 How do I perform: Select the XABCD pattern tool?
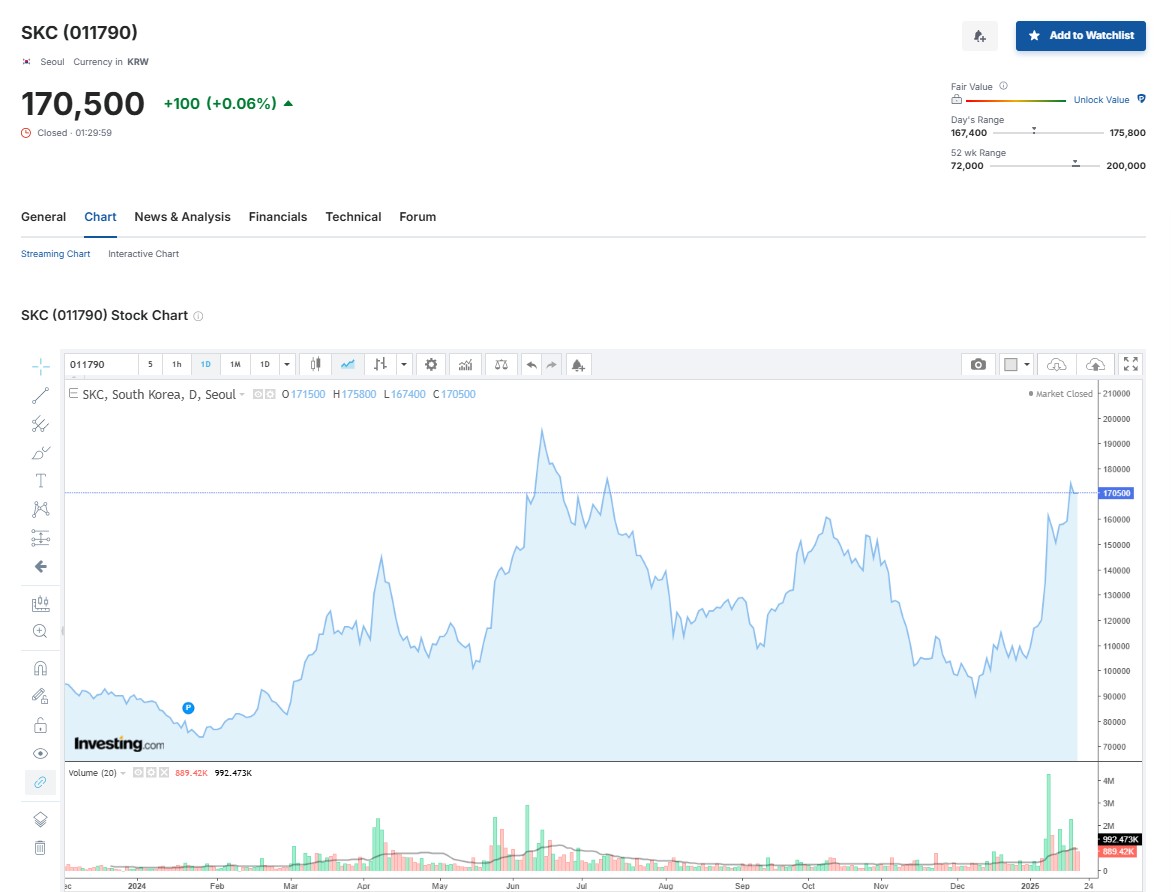[40, 510]
